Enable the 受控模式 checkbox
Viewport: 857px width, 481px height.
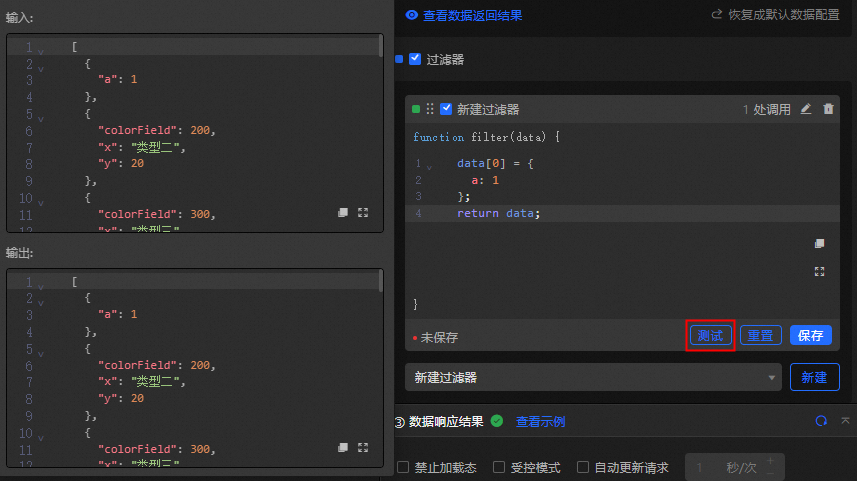[x=498, y=467]
